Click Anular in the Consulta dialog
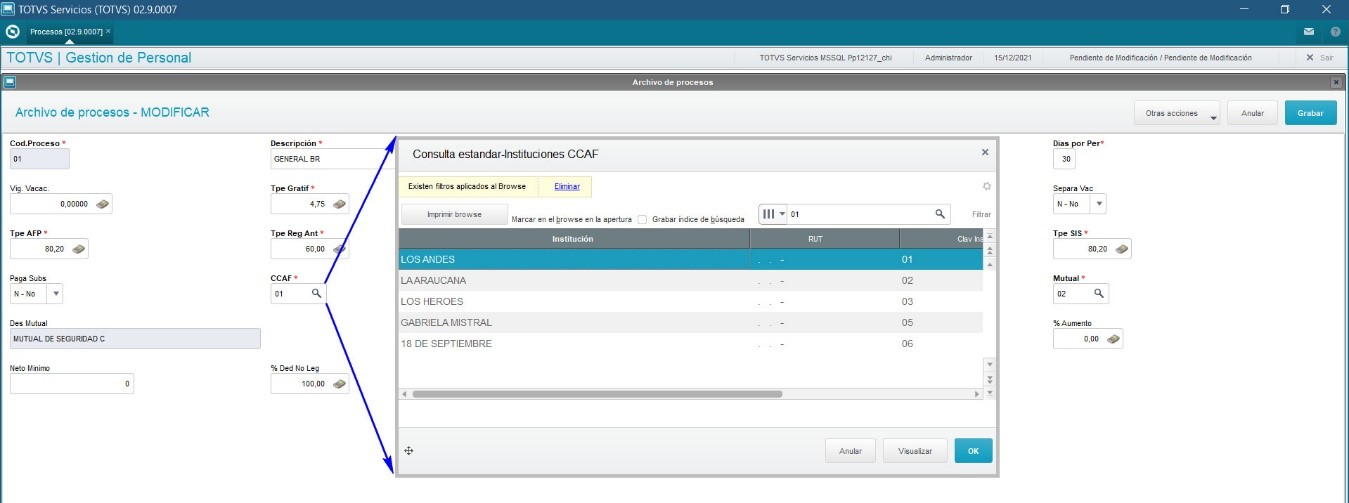Viewport: 1349px width, 503px height. (x=851, y=451)
